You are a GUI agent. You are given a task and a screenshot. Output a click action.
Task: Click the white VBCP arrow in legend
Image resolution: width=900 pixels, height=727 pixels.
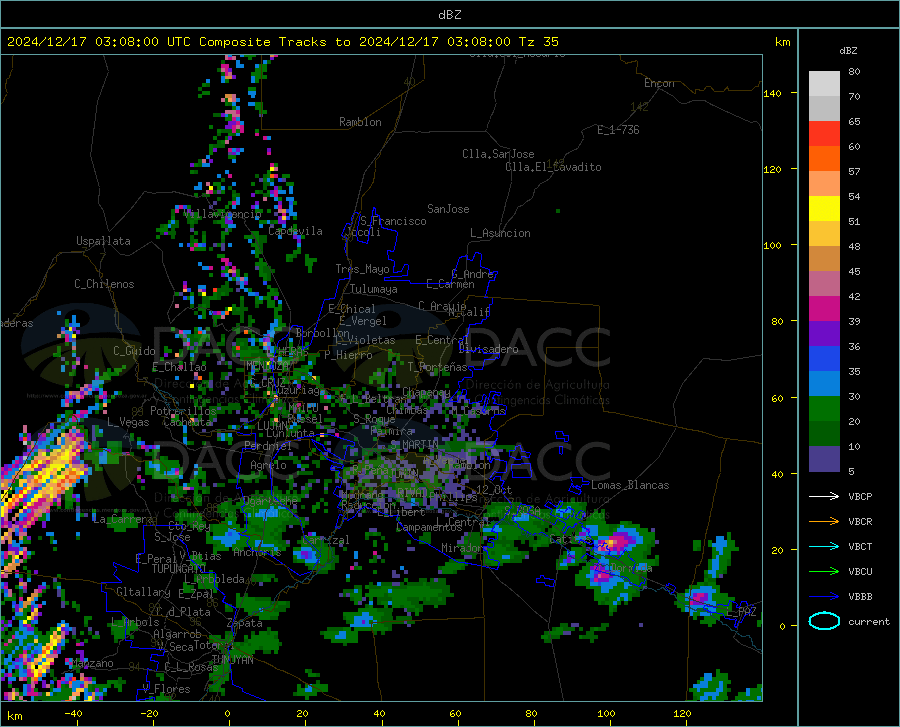coord(824,496)
